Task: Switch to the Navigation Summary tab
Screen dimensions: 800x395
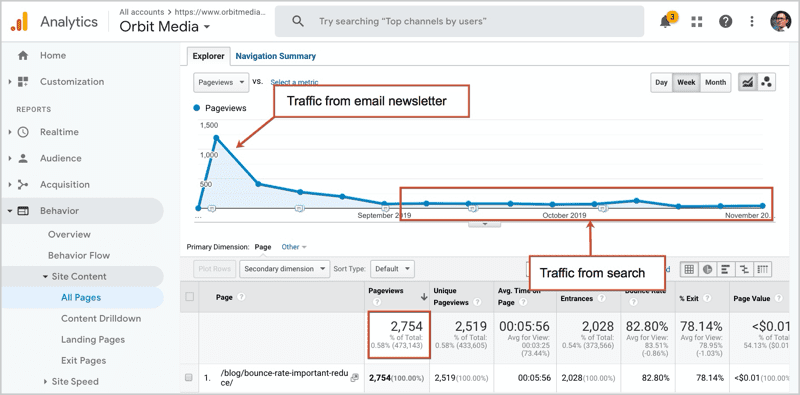Action: 276,56
